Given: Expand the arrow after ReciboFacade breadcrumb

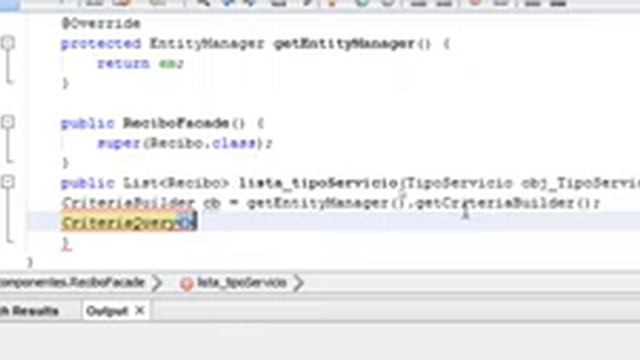Looking at the screenshot, I should [157, 282].
